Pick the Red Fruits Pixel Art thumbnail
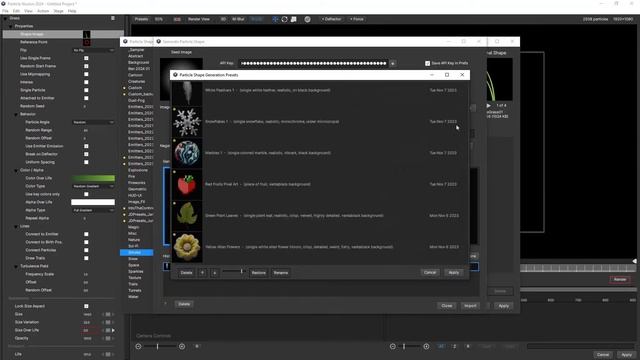Screen dimensions: 640x360 point(187,184)
